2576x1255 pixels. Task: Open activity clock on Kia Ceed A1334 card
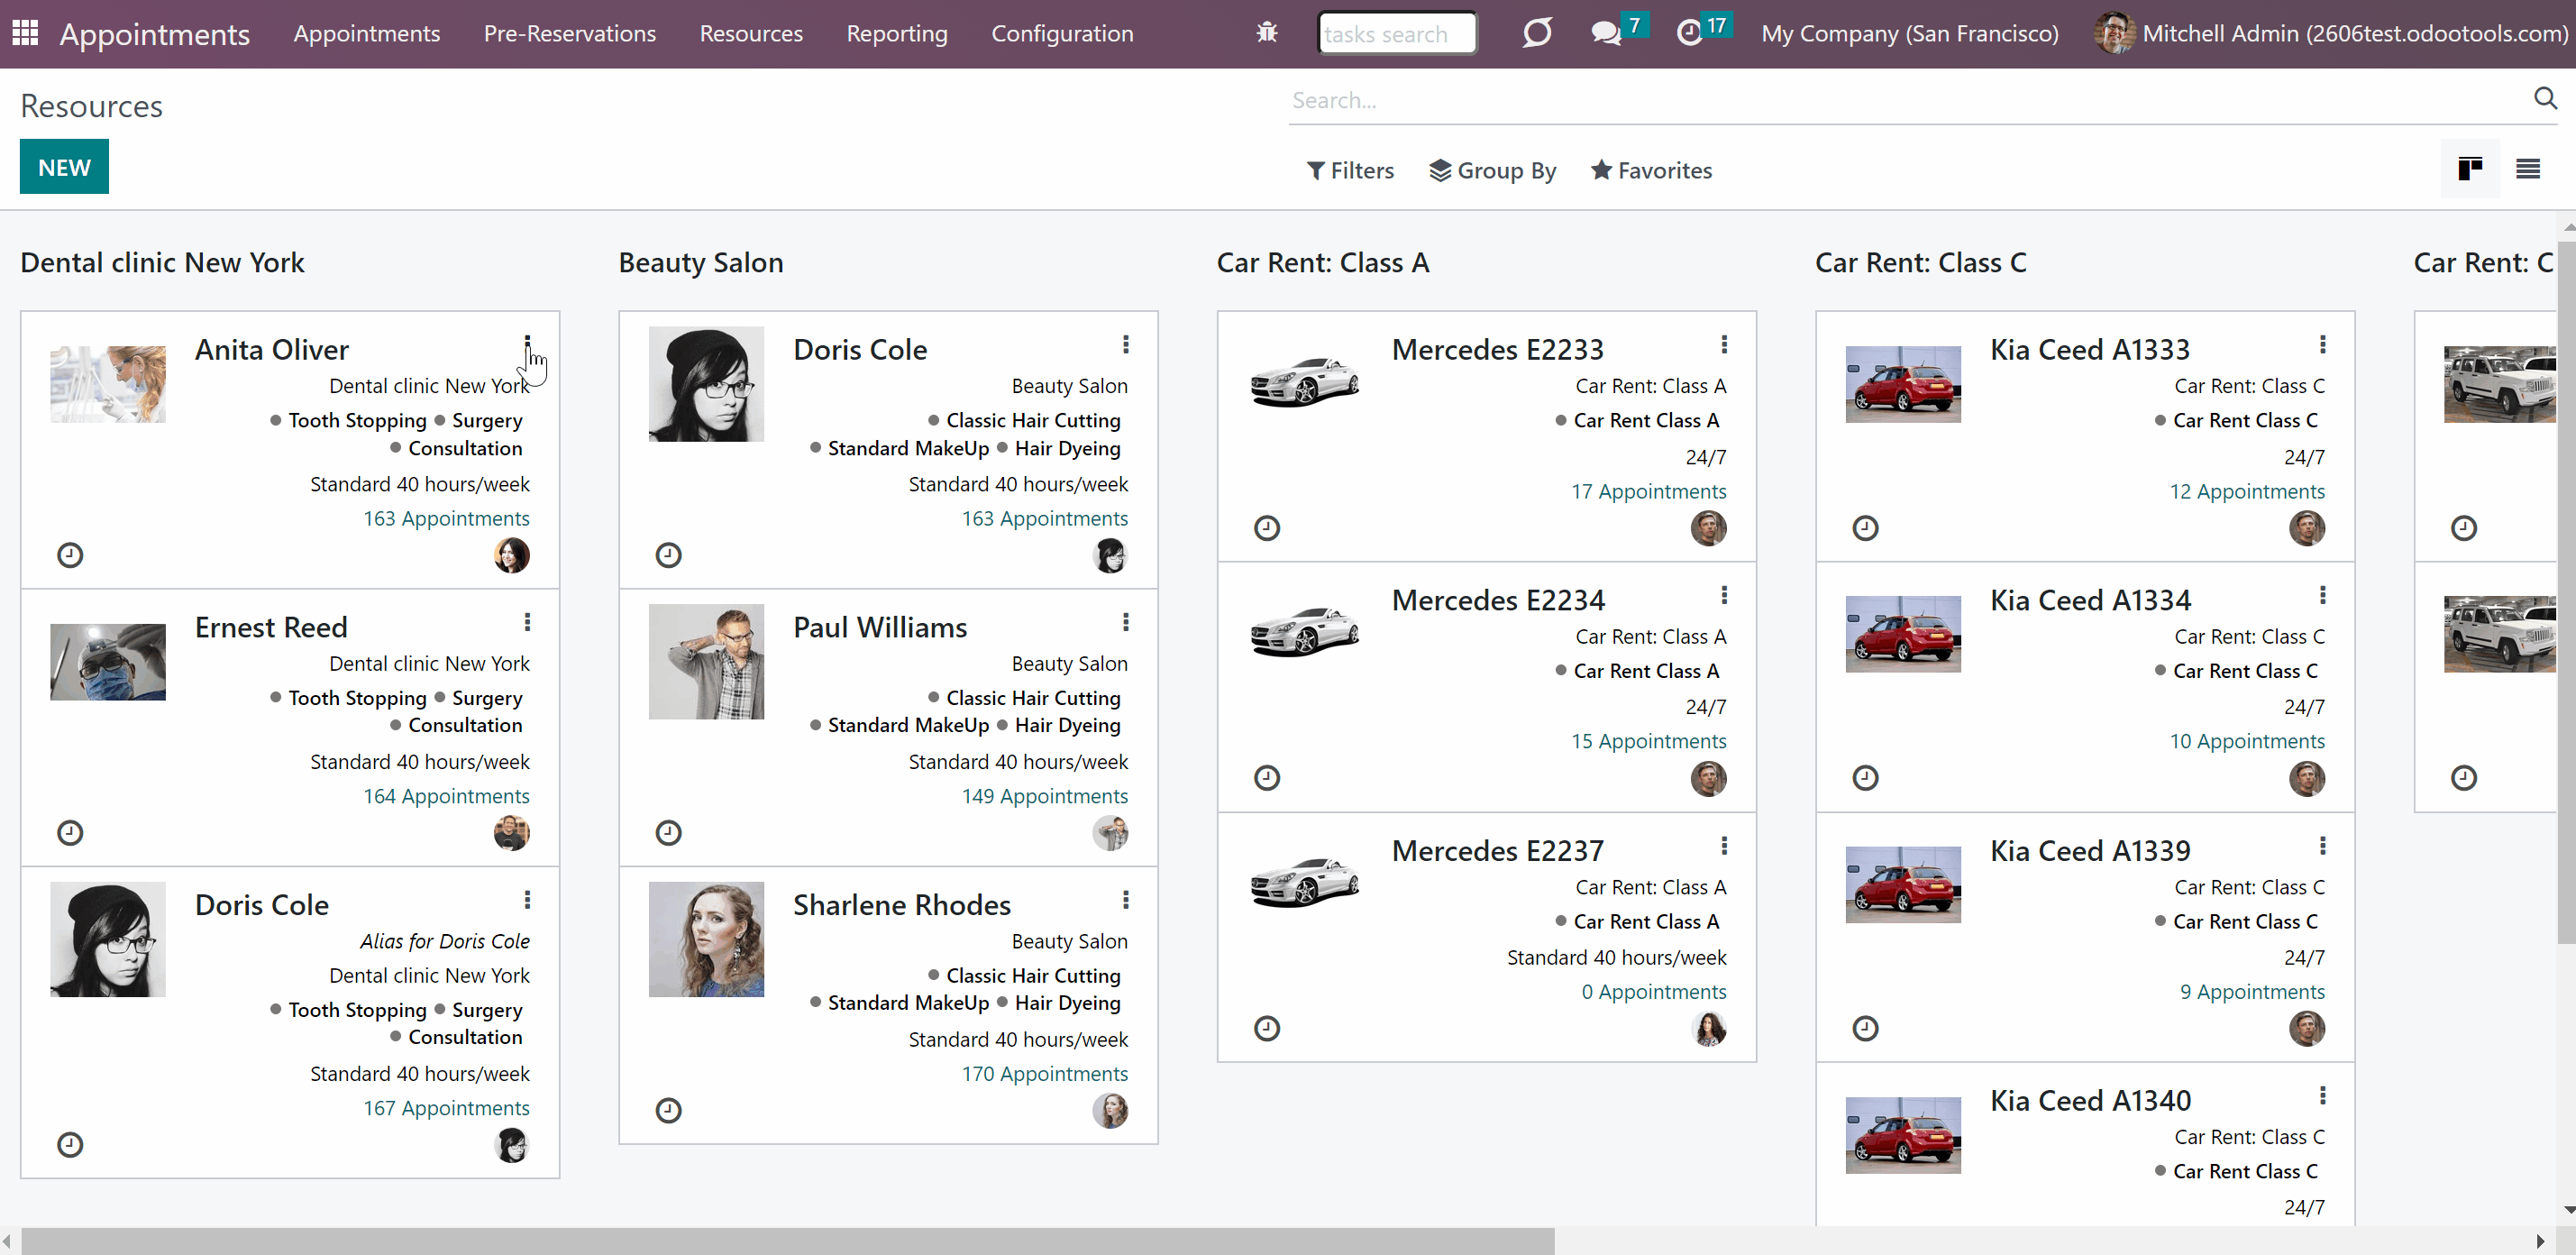(1865, 778)
